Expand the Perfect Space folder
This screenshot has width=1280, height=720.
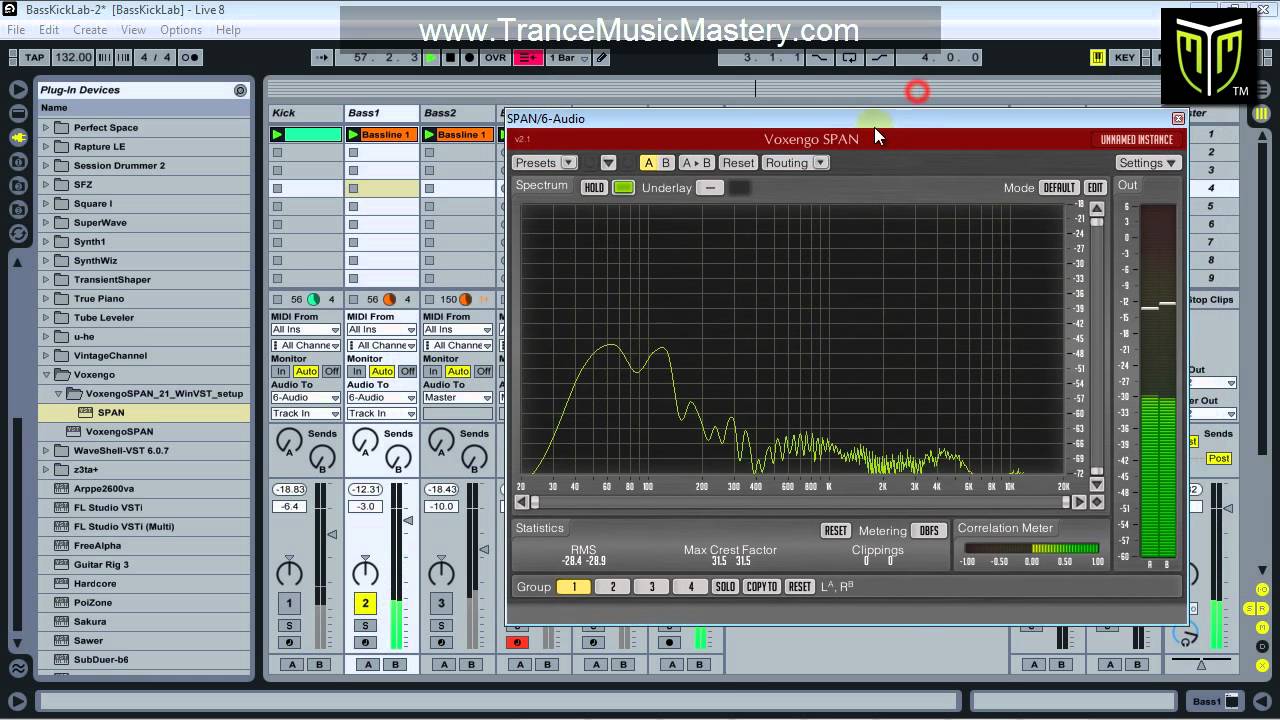tap(45, 128)
